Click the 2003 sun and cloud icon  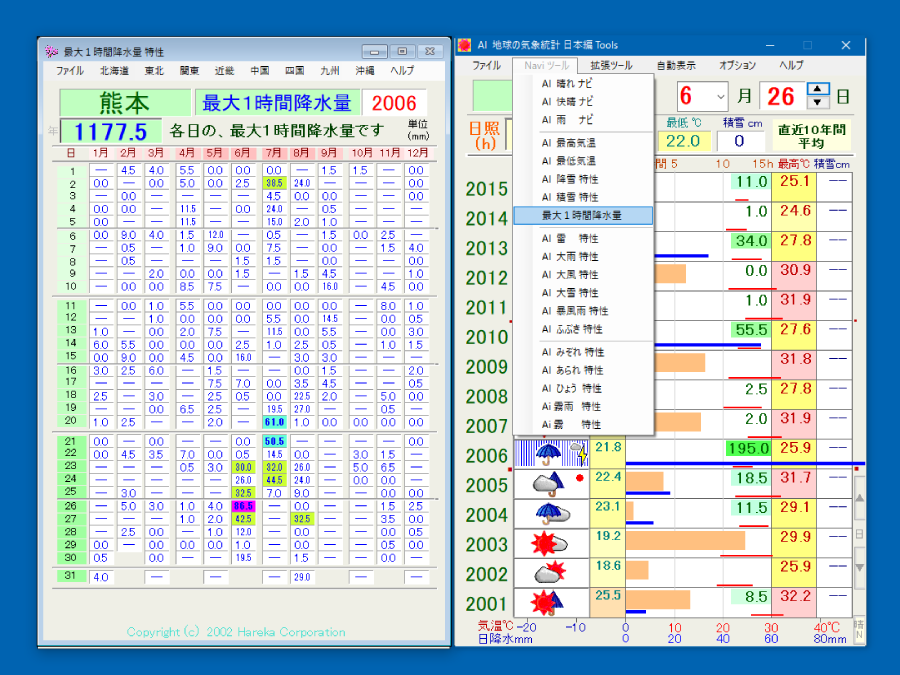pyautogui.click(x=550, y=543)
